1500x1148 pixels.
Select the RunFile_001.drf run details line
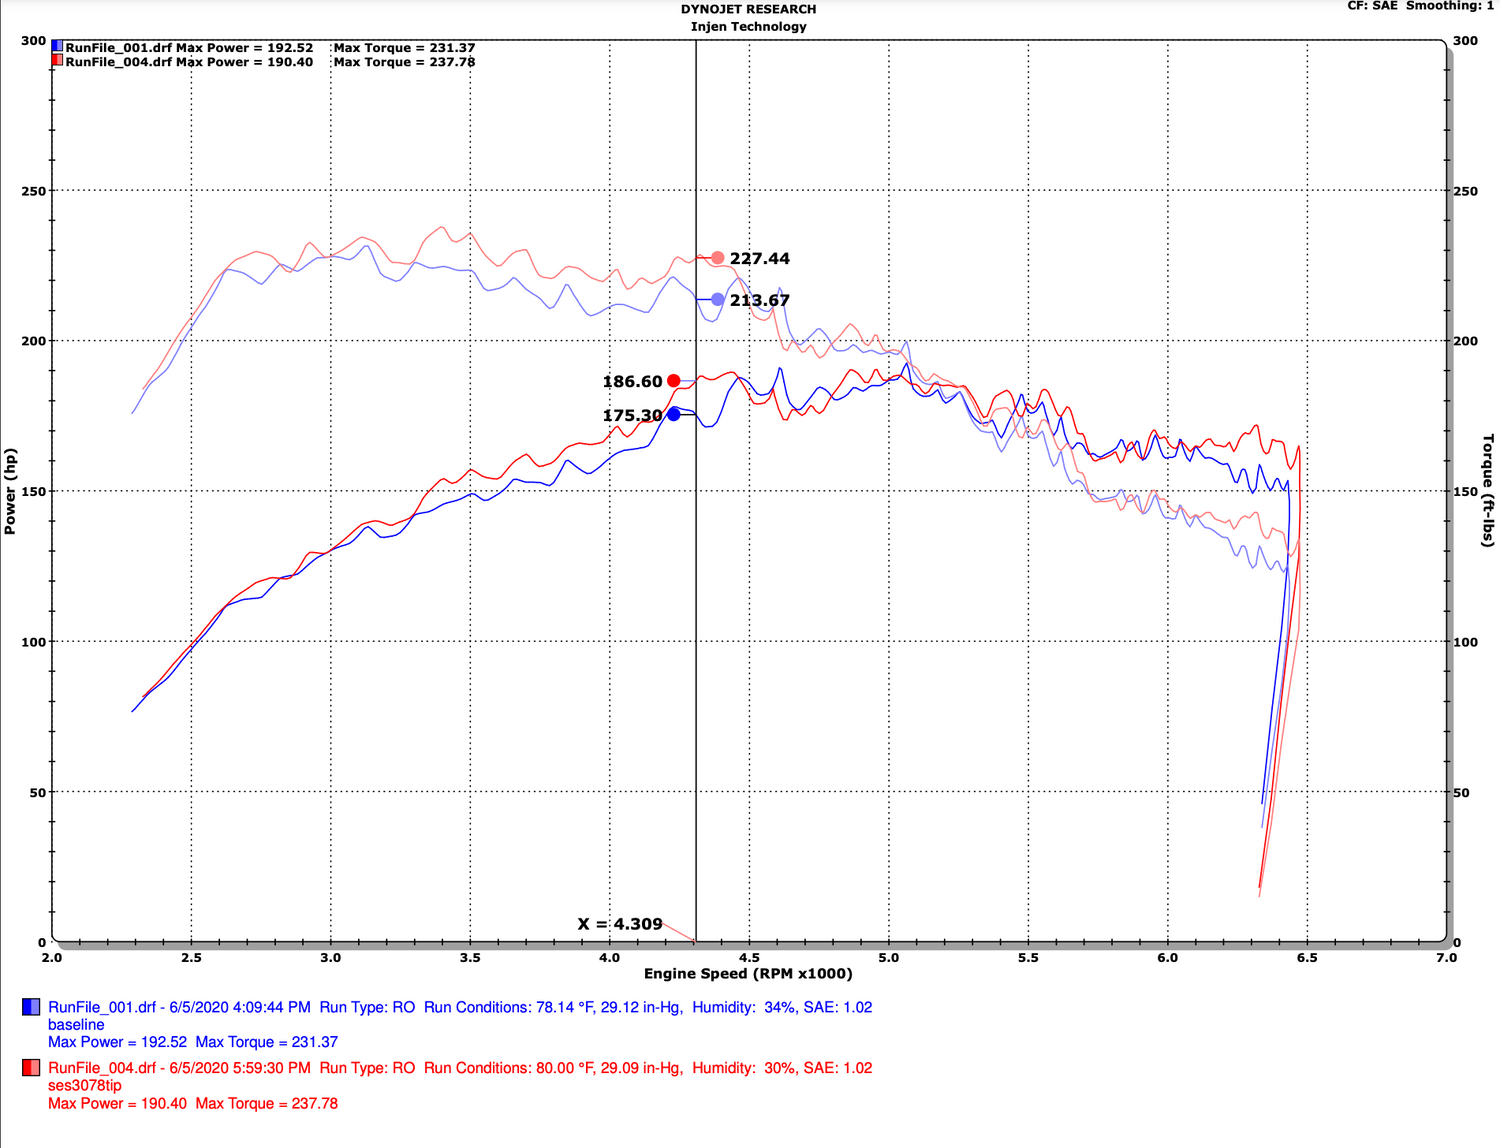460,1007
